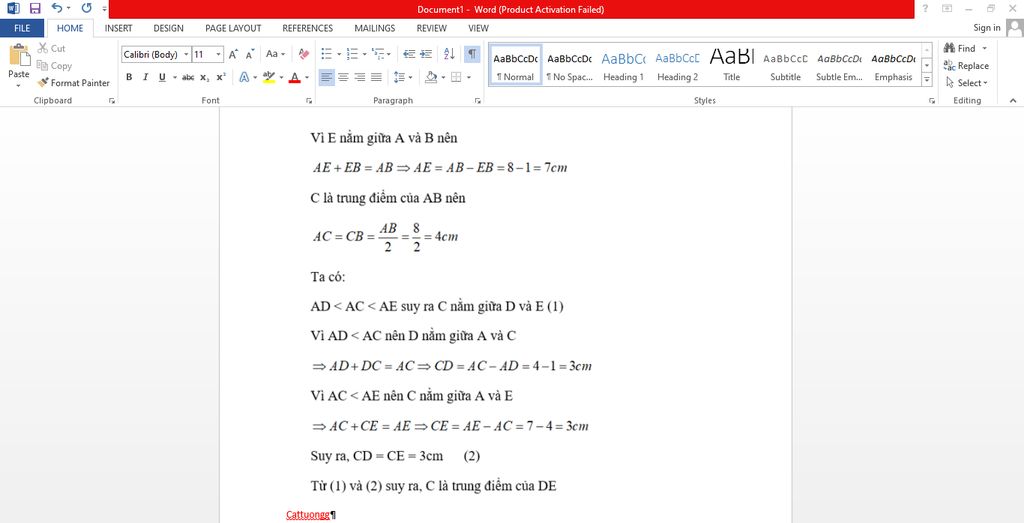
Task: Save the document using the quick access Save icon
Action: [35, 8]
